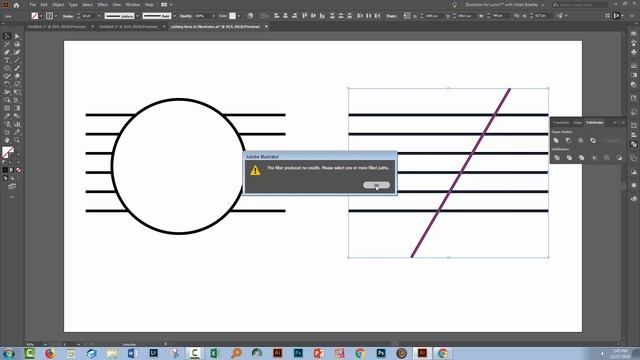
Task: Open Excel from the taskbar
Action: [x=214, y=353]
